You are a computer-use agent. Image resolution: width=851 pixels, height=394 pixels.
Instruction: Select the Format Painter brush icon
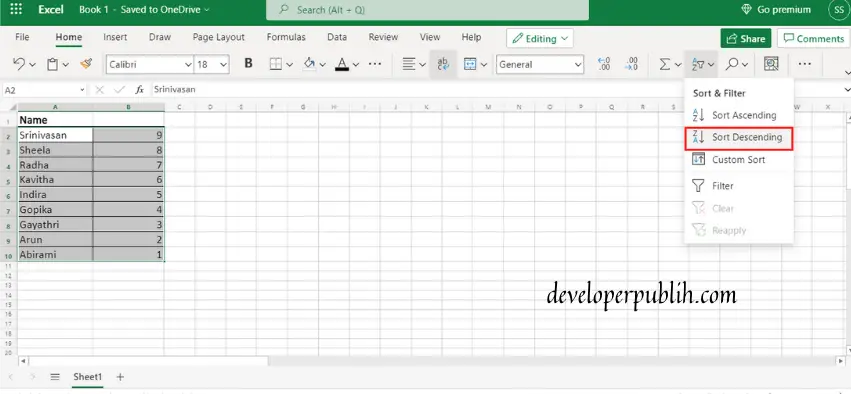coord(86,64)
